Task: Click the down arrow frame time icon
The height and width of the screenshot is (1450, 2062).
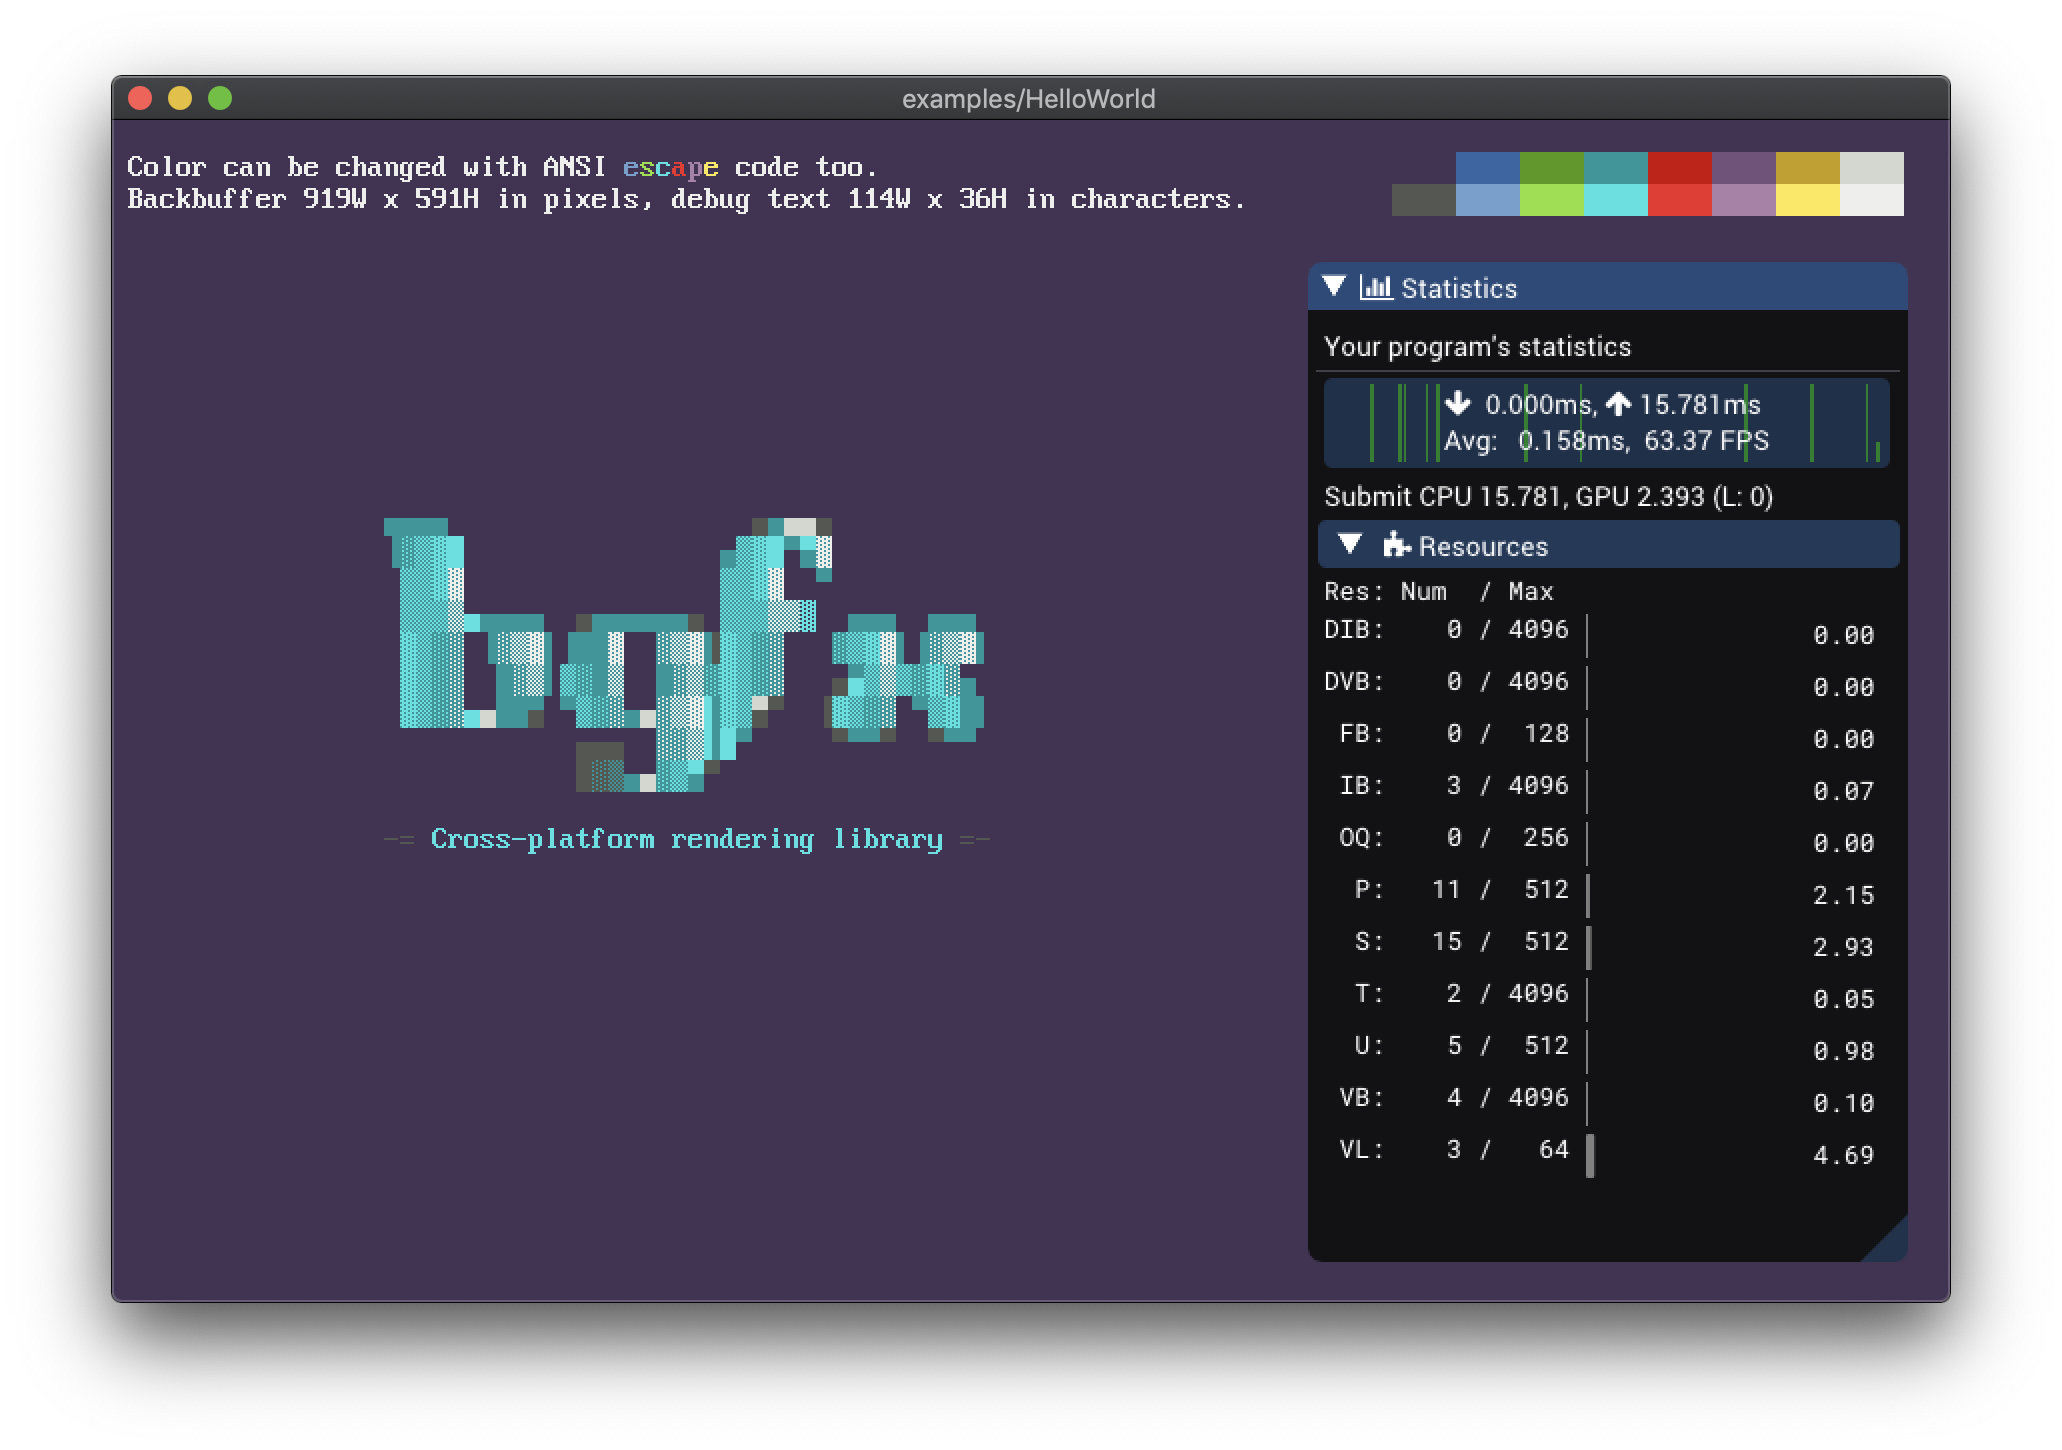Action: pyautogui.click(x=1458, y=404)
